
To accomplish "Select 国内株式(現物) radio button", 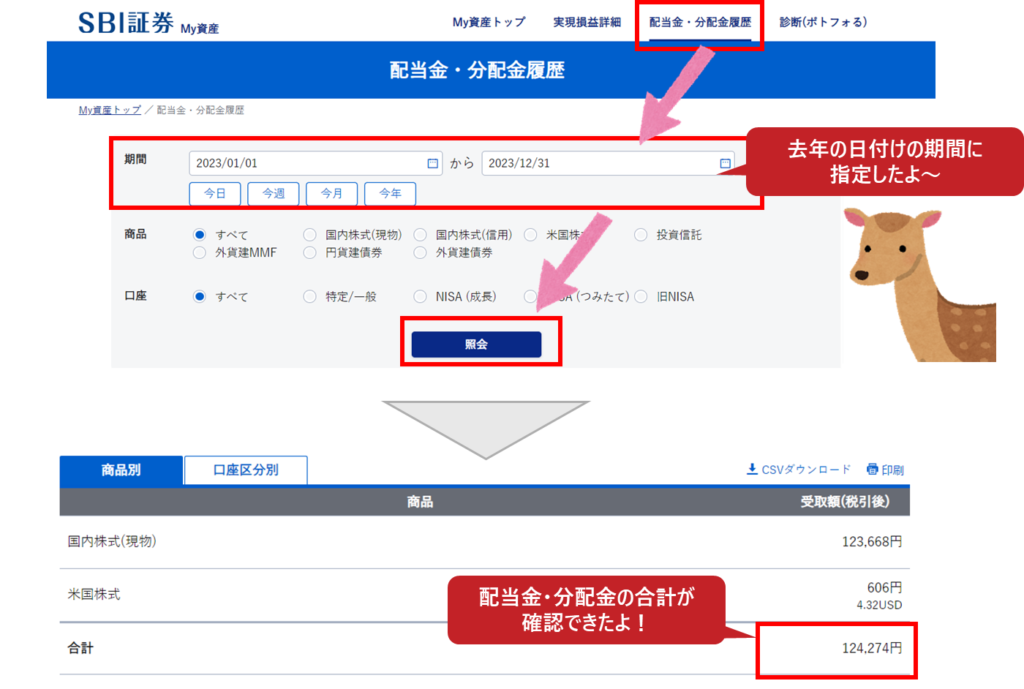I will pyautogui.click(x=310, y=235).
